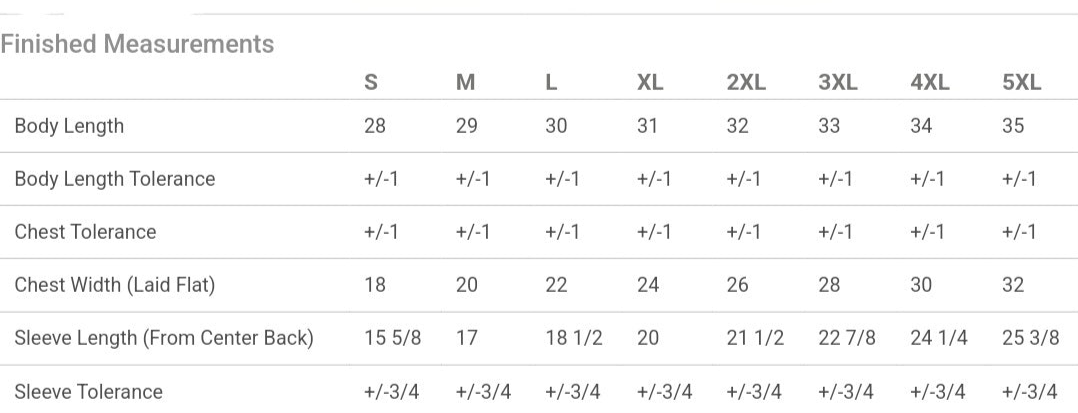Select Chest Width value 24 for XL

point(648,285)
